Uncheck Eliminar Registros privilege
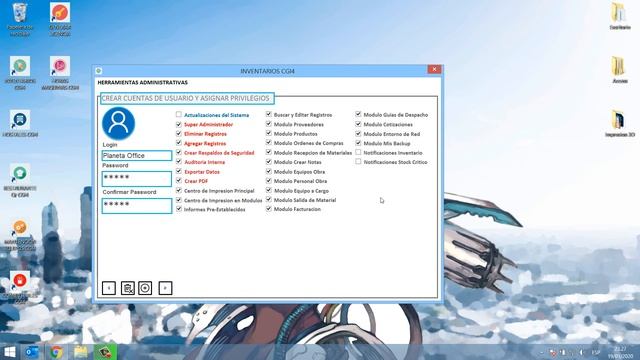Image resolution: width=640 pixels, height=360 pixels. click(x=179, y=133)
